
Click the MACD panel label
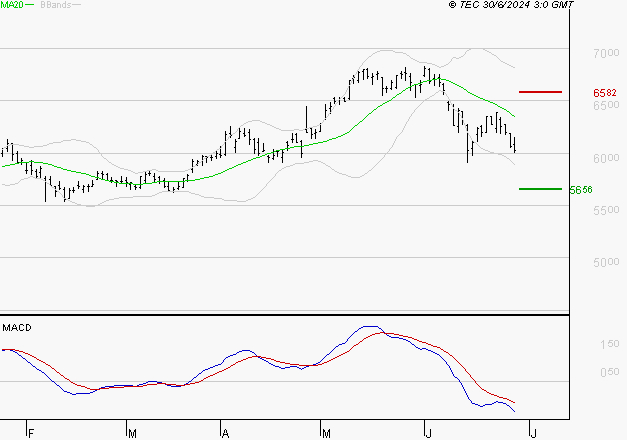tap(17, 328)
